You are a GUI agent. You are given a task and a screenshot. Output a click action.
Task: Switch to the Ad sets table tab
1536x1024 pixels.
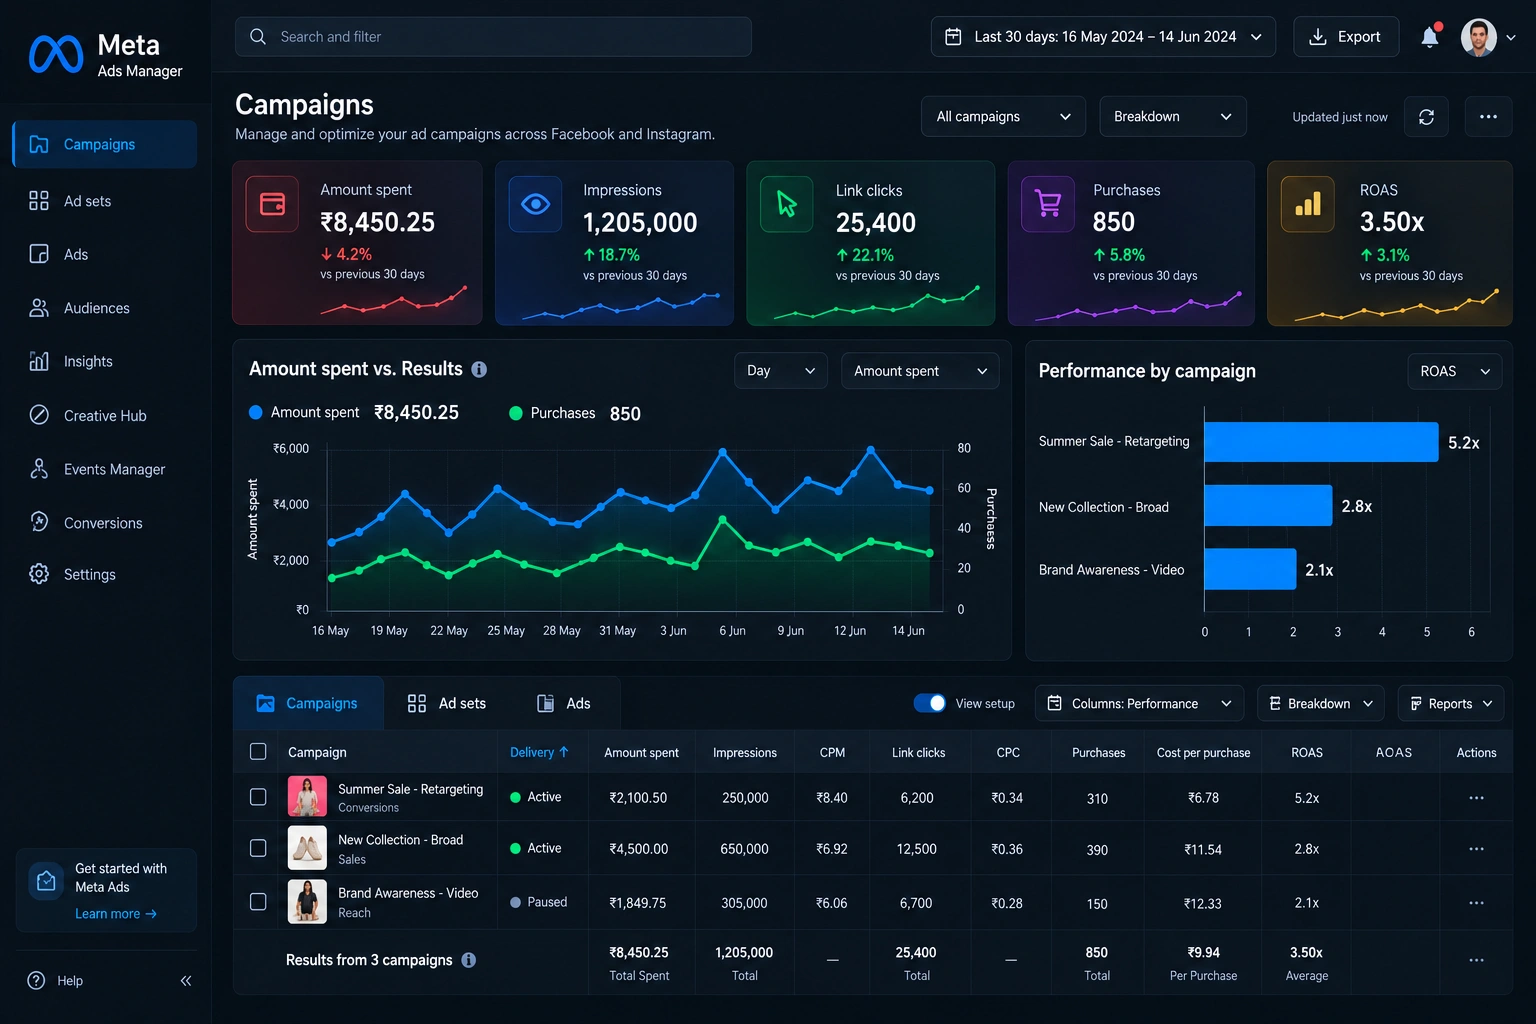point(447,703)
